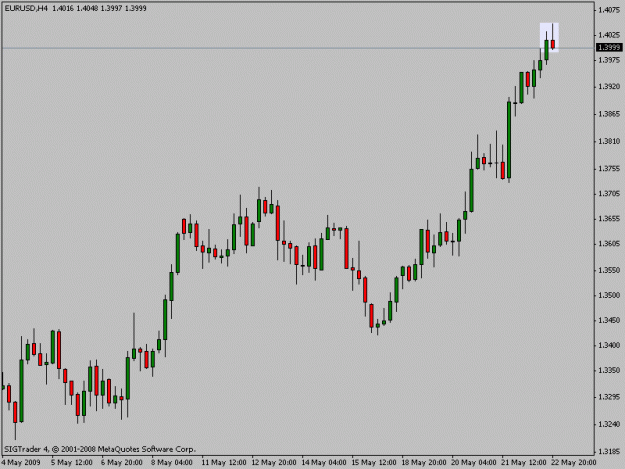Click the EURUSD,H4 chart title text
The image size is (625, 469).
click(x=26, y=8)
